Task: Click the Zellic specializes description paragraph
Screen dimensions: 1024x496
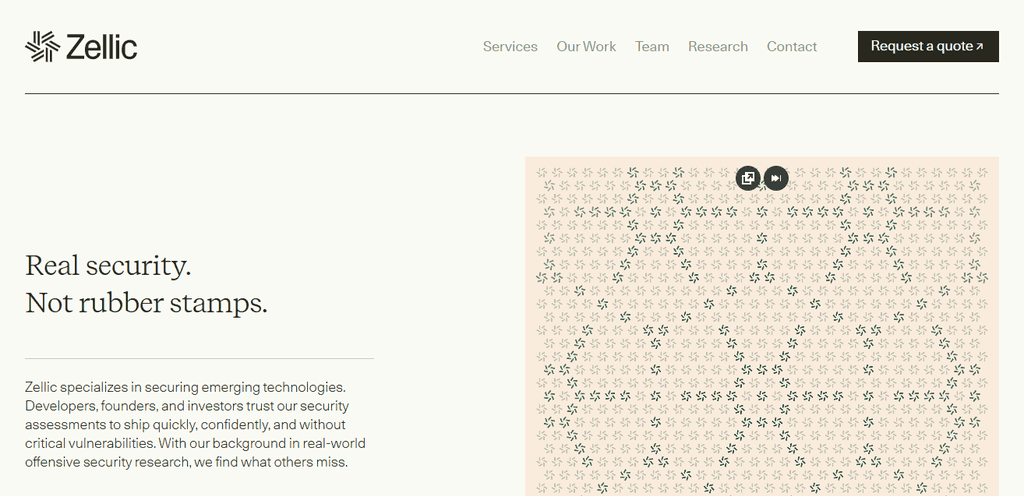Action: [195, 424]
